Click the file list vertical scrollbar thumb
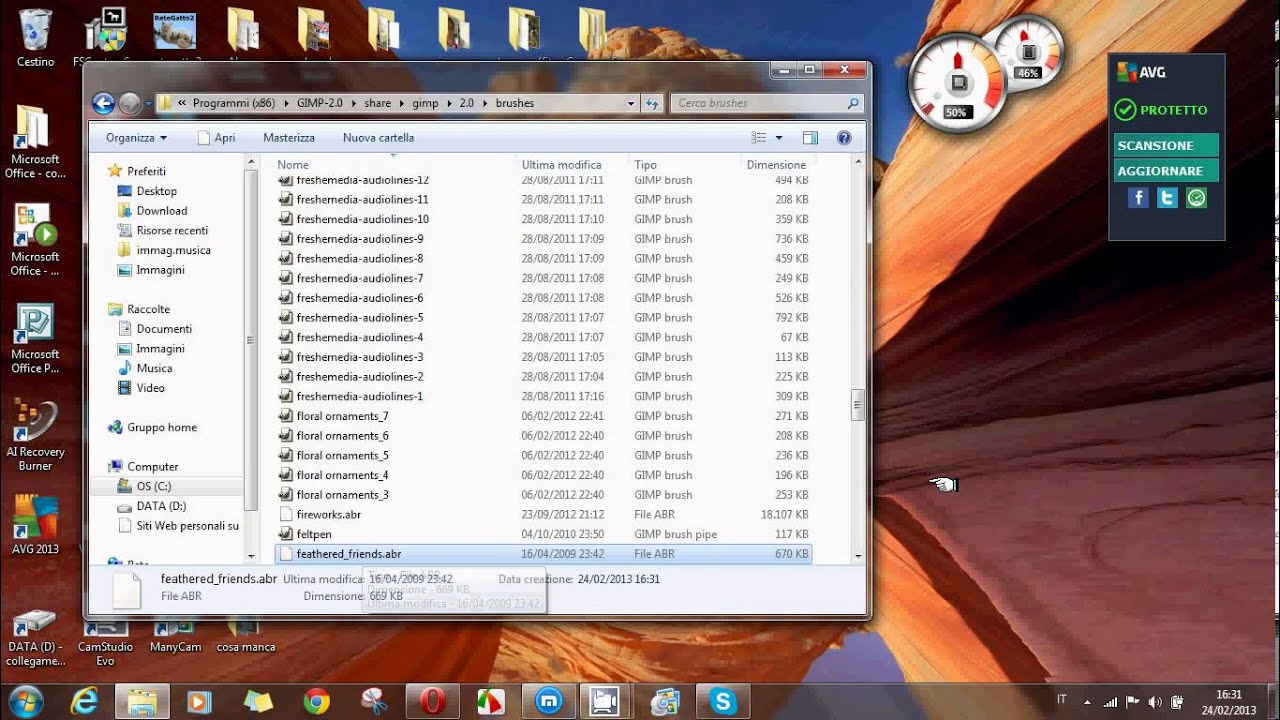 point(857,405)
